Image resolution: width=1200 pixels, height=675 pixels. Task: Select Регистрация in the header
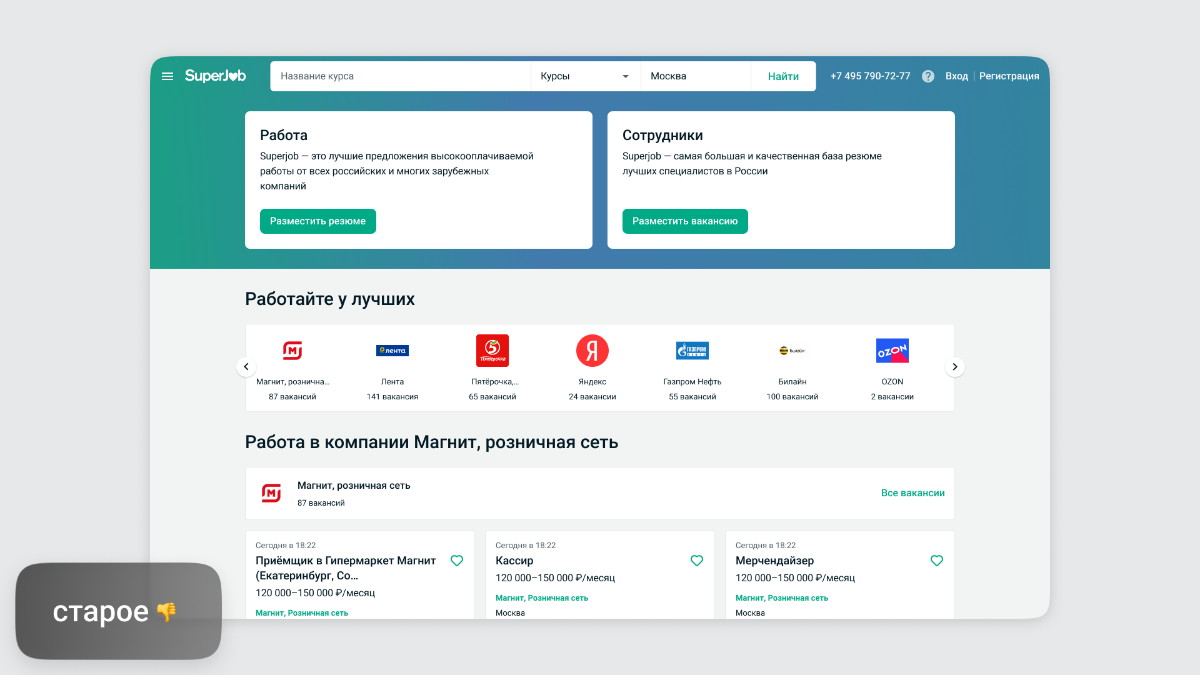coord(1009,76)
